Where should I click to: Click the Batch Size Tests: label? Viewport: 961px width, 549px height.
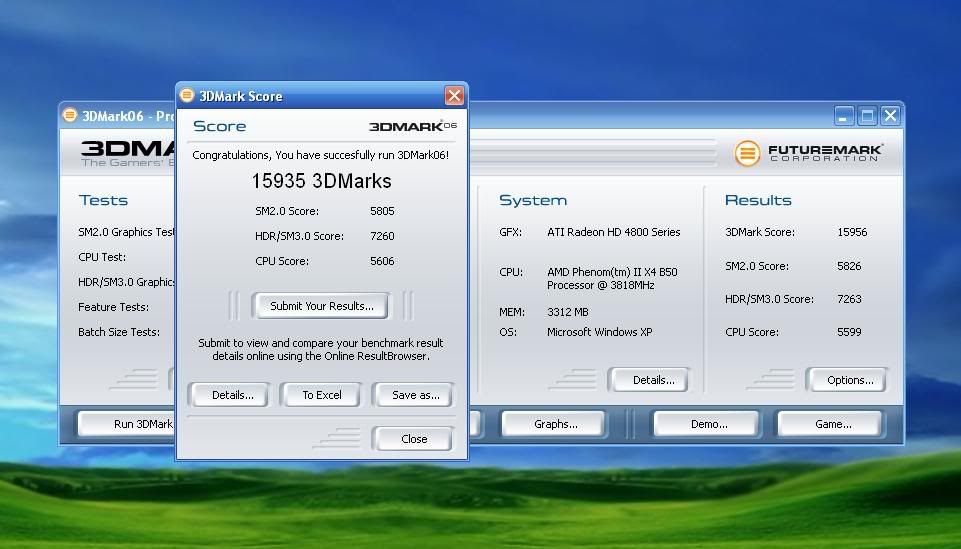coord(119,332)
